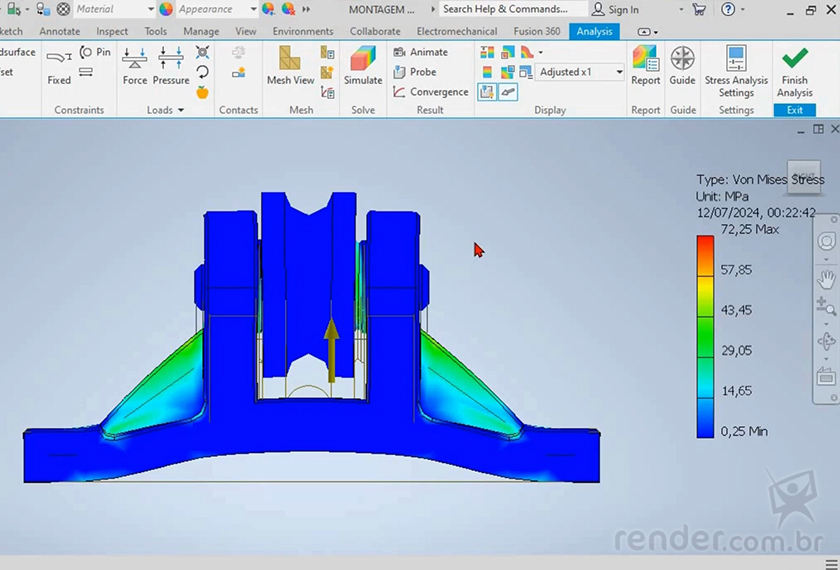This screenshot has width=840, height=570.
Task: Open Stress Analysis Settings
Action: pyautogui.click(x=736, y=70)
